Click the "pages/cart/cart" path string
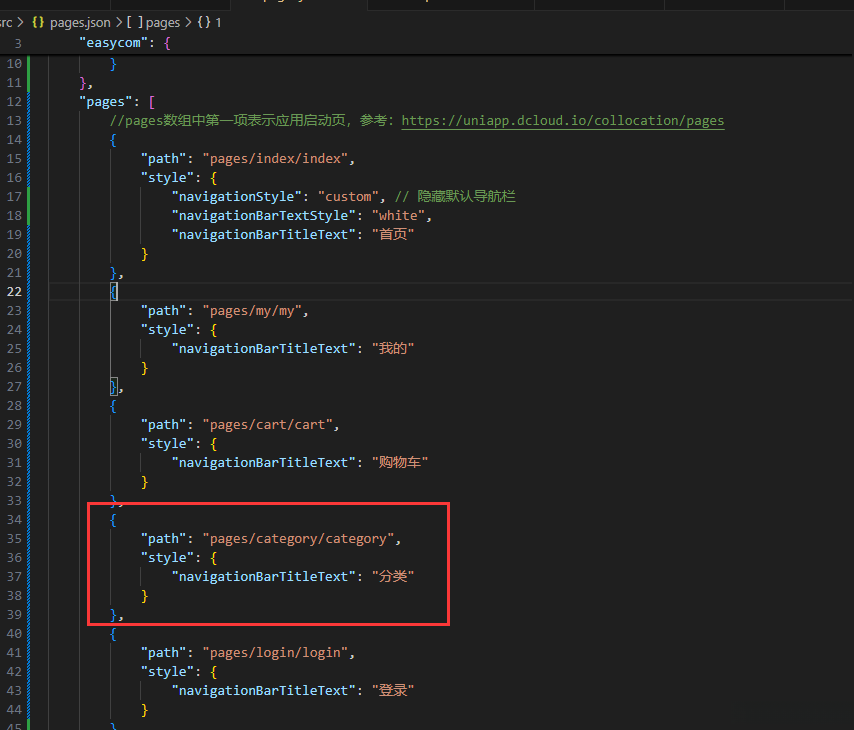This screenshot has width=854, height=730. point(267,424)
